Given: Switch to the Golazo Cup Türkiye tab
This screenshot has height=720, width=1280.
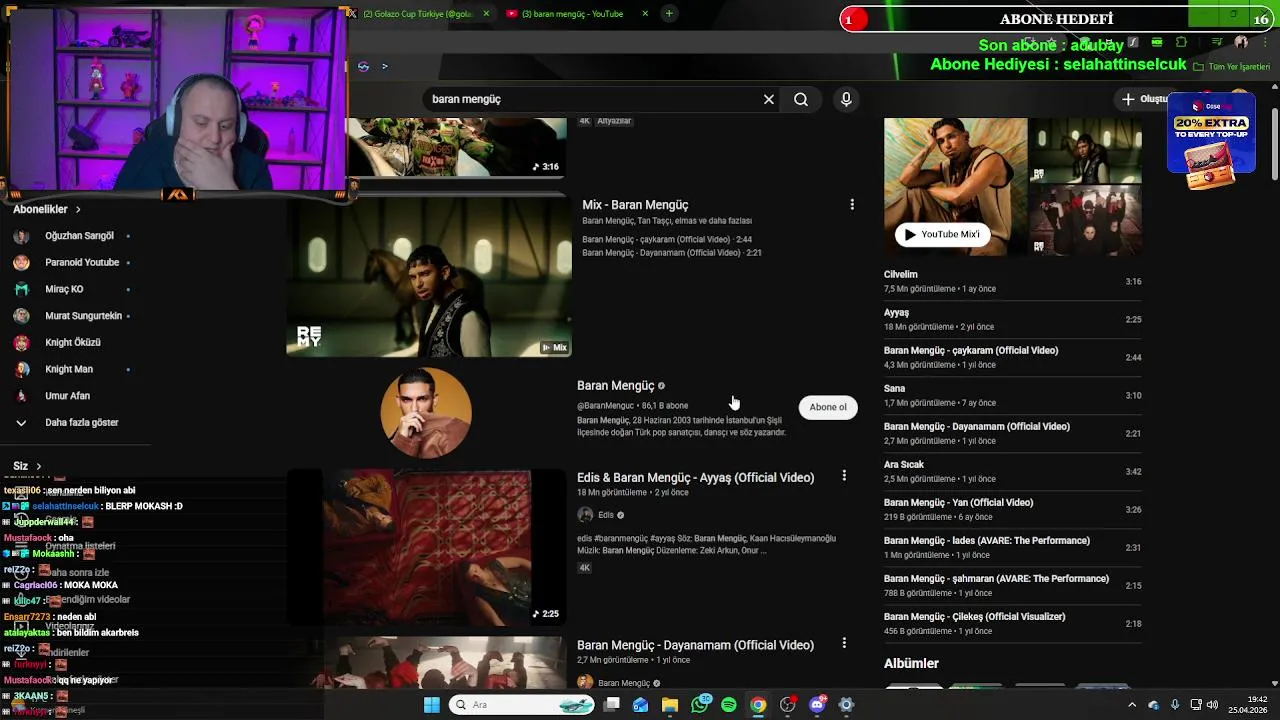Looking at the screenshot, I should (418, 14).
